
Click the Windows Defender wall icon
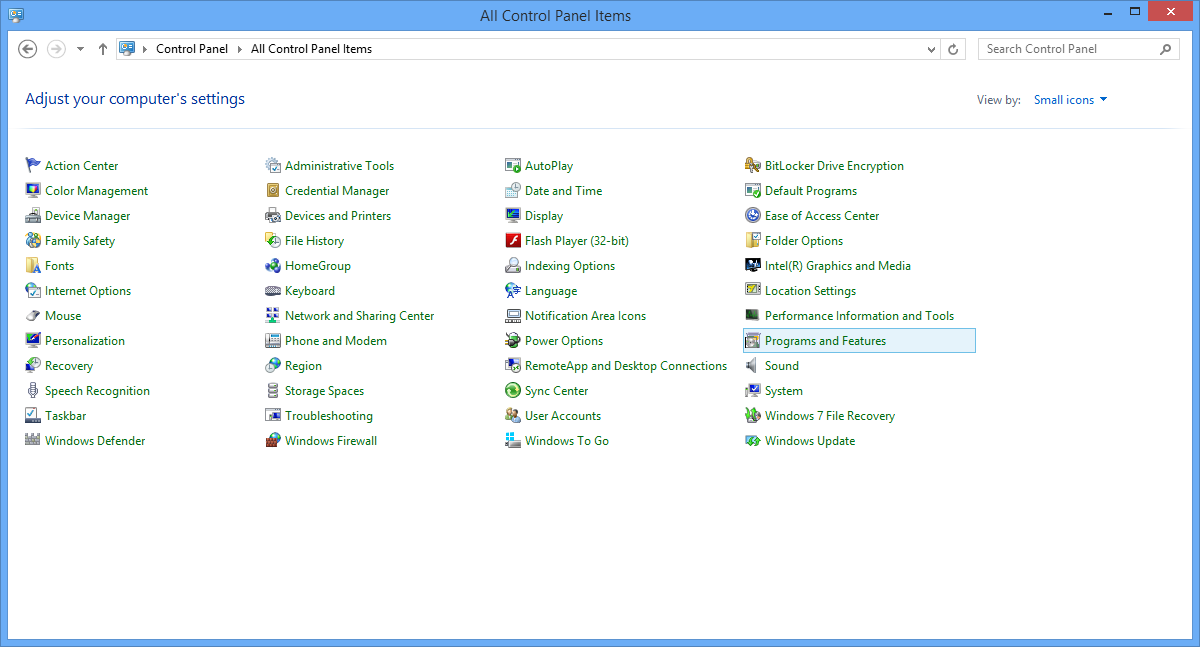[x=33, y=441]
